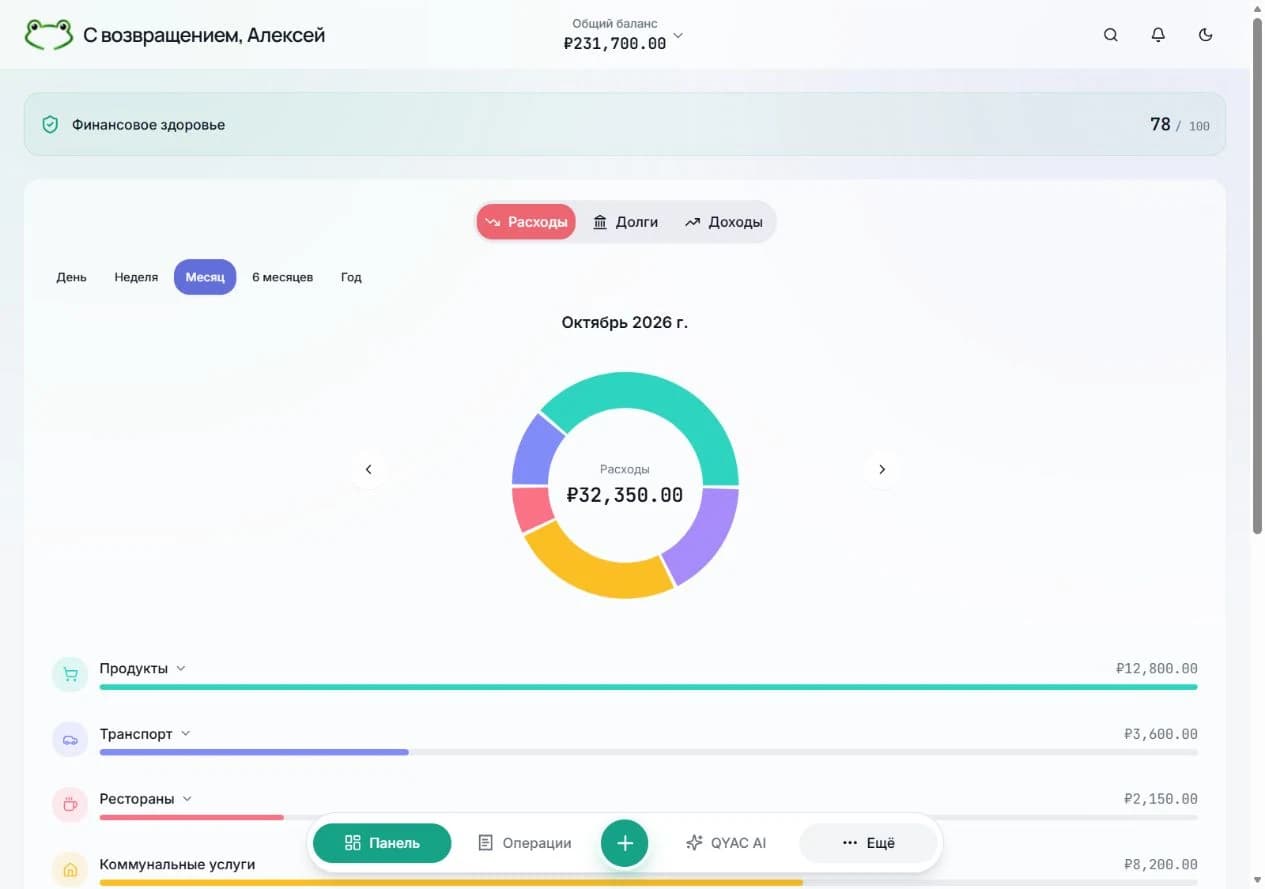The height and width of the screenshot is (889, 1265).
Task: Switch to the Доходы tab
Action: tap(723, 222)
